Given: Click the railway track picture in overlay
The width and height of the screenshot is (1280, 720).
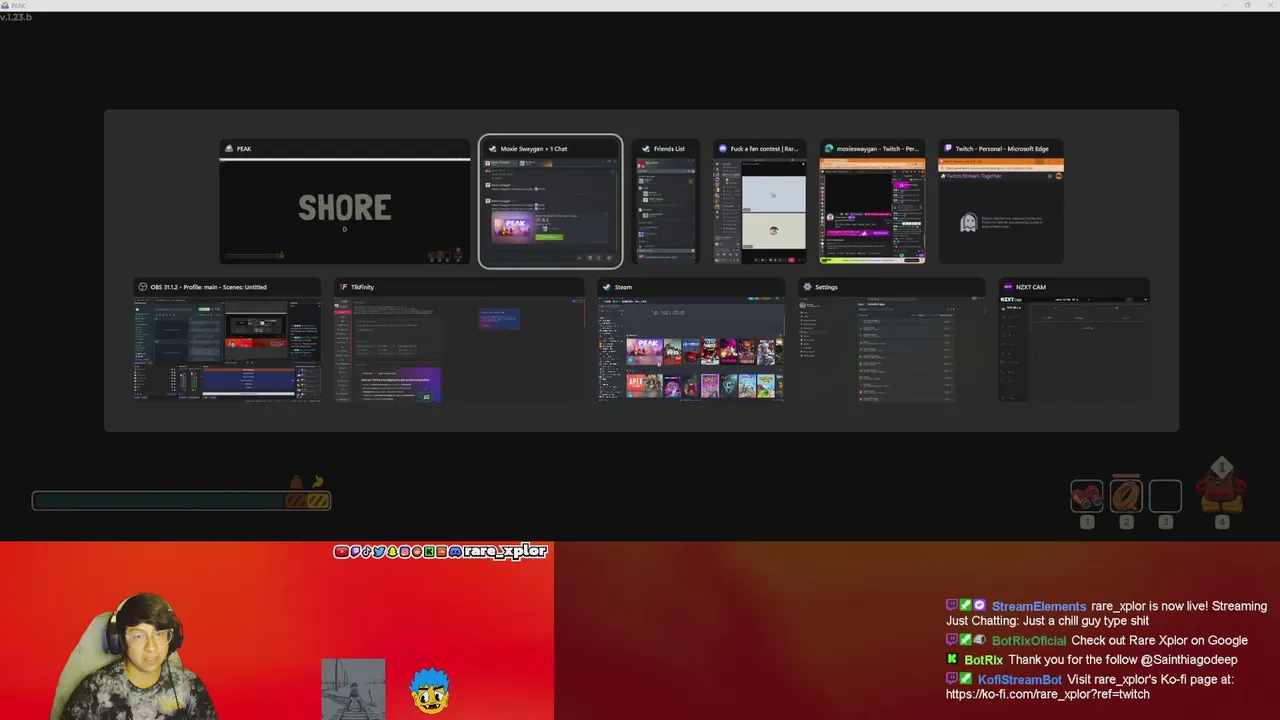Looking at the screenshot, I should (353, 689).
